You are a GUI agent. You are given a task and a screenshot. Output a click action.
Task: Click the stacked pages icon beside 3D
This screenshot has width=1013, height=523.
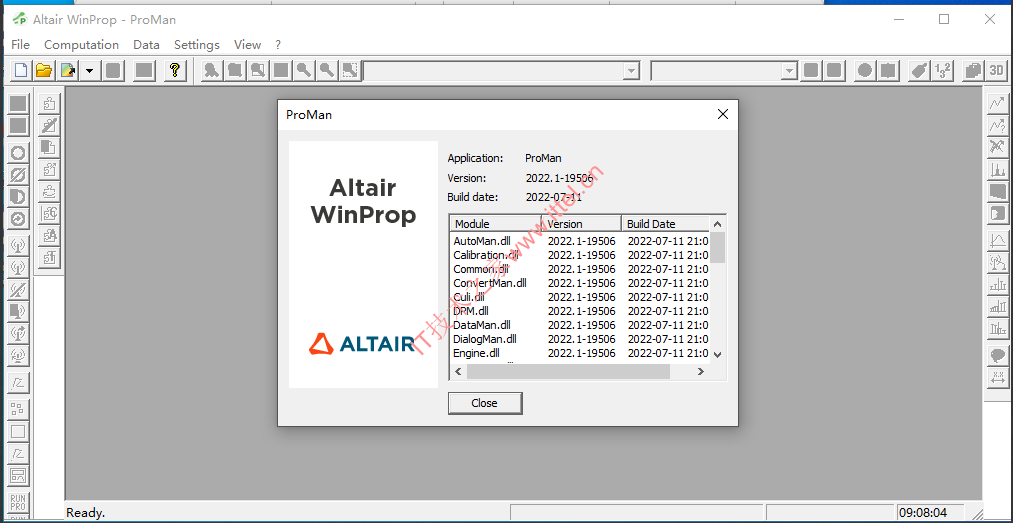pyautogui.click(x=972, y=70)
